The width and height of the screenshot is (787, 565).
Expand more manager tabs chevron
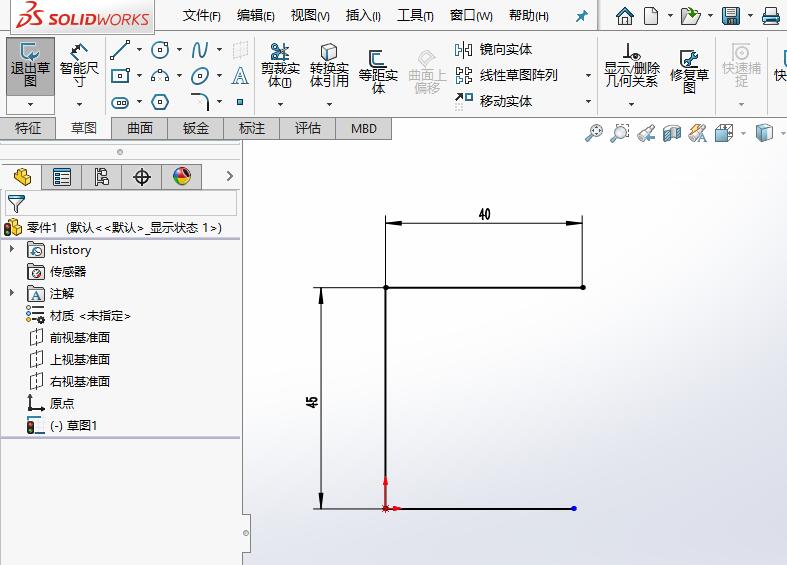point(229,176)
